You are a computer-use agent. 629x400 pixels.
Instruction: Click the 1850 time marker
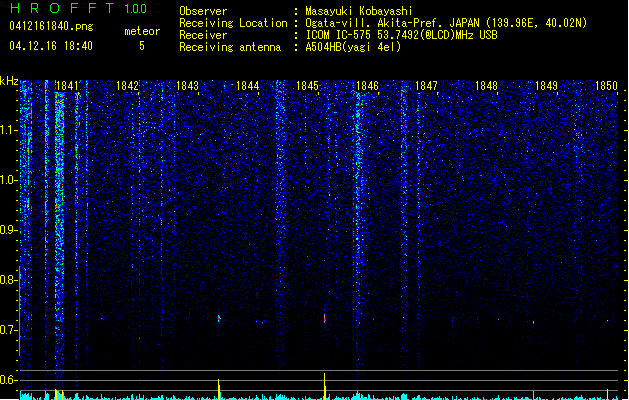point(607,86)
